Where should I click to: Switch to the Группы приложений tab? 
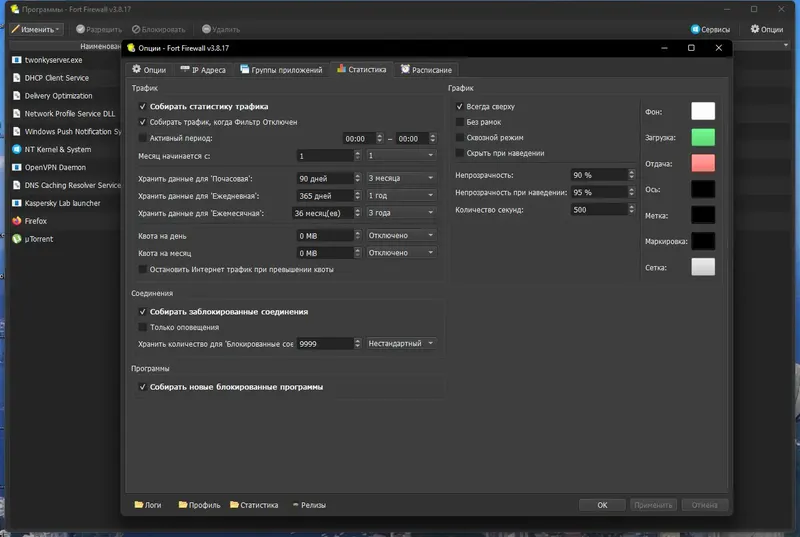pos(281,70)
